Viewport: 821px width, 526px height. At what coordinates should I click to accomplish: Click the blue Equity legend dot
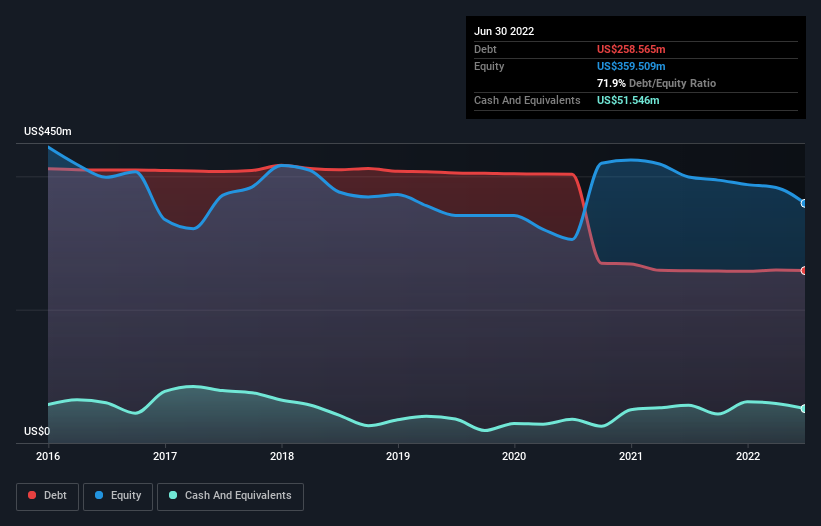[x=99, y=495]
